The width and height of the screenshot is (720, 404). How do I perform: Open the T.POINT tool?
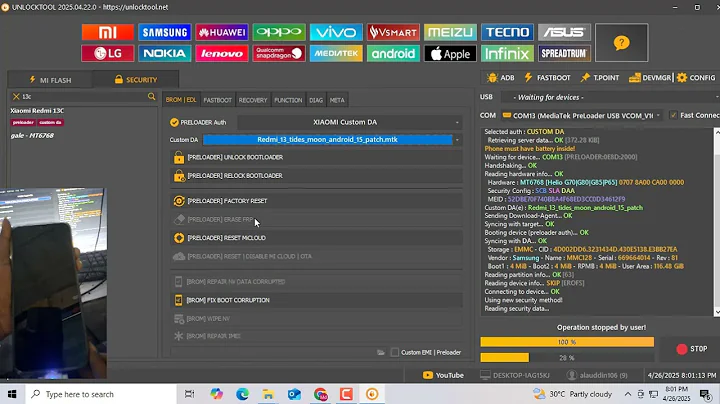click(x=600, y=78)
